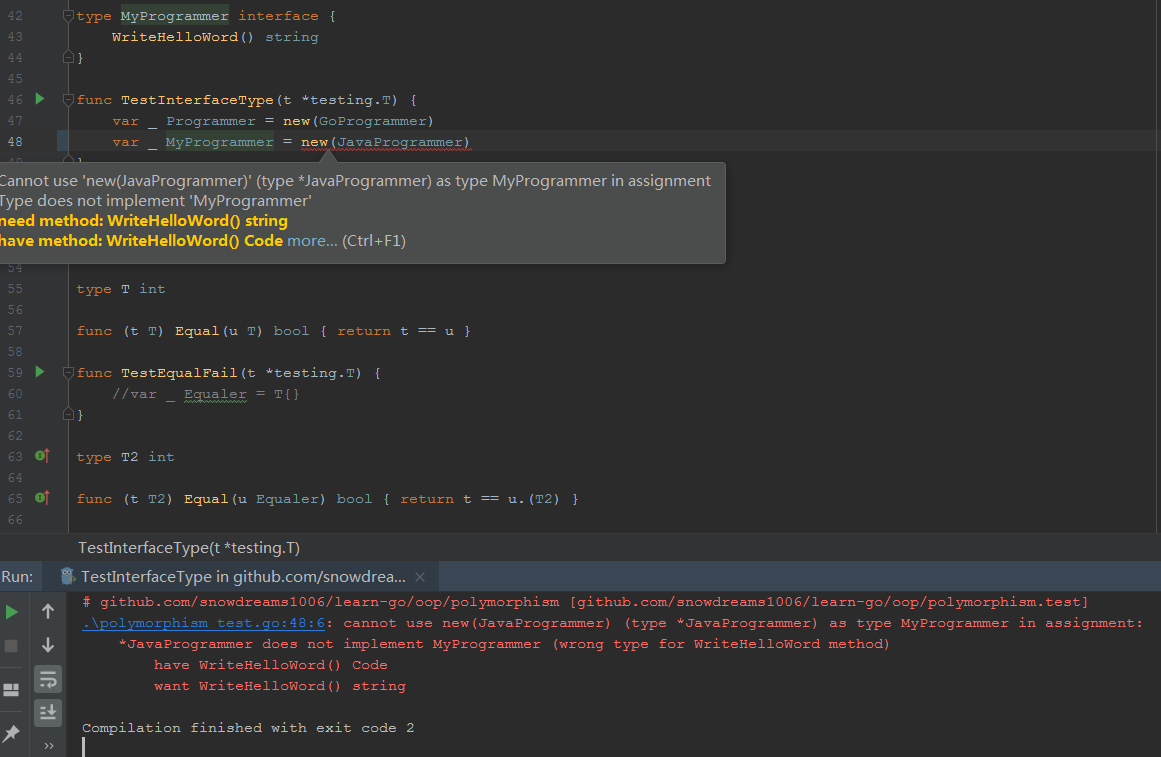
Task: Collapse the TestInterfaceType function block
Action: [x=66, y=99]
